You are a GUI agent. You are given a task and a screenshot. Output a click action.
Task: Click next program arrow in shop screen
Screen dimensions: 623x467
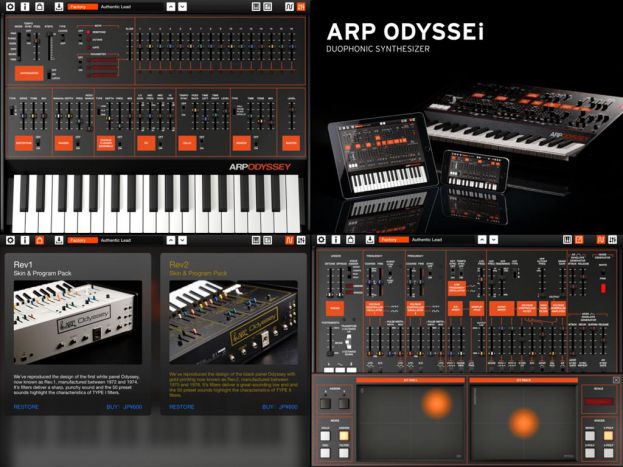point(182,240)
